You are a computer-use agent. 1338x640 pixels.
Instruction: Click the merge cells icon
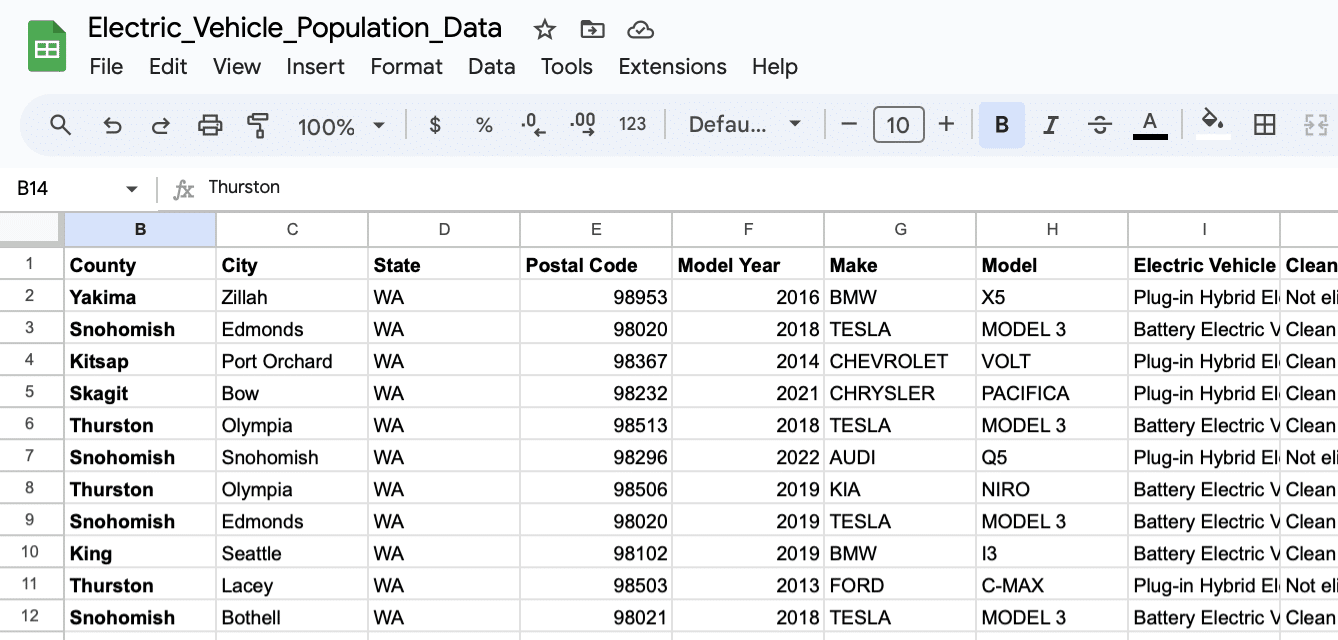click(x=1315, y=125)
